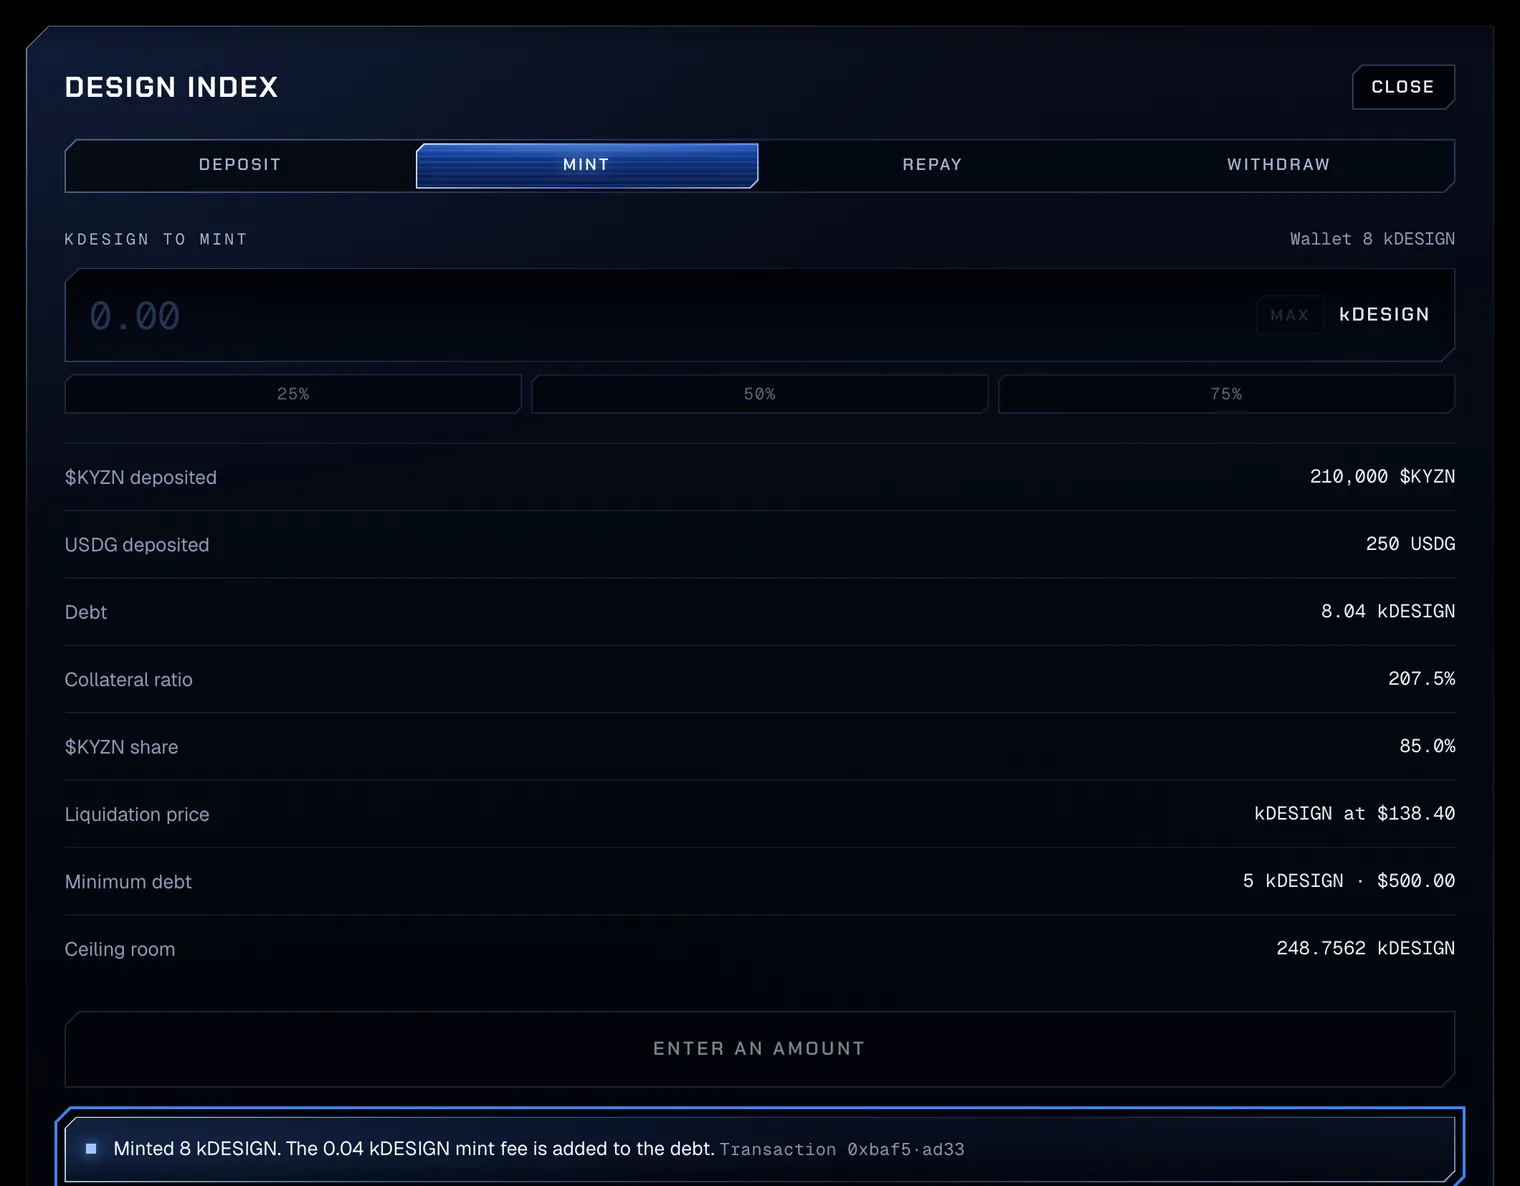Click the KDESIGN TO MINT heading
This screenshot has height=1186, width=1520.
click(156, 240)
